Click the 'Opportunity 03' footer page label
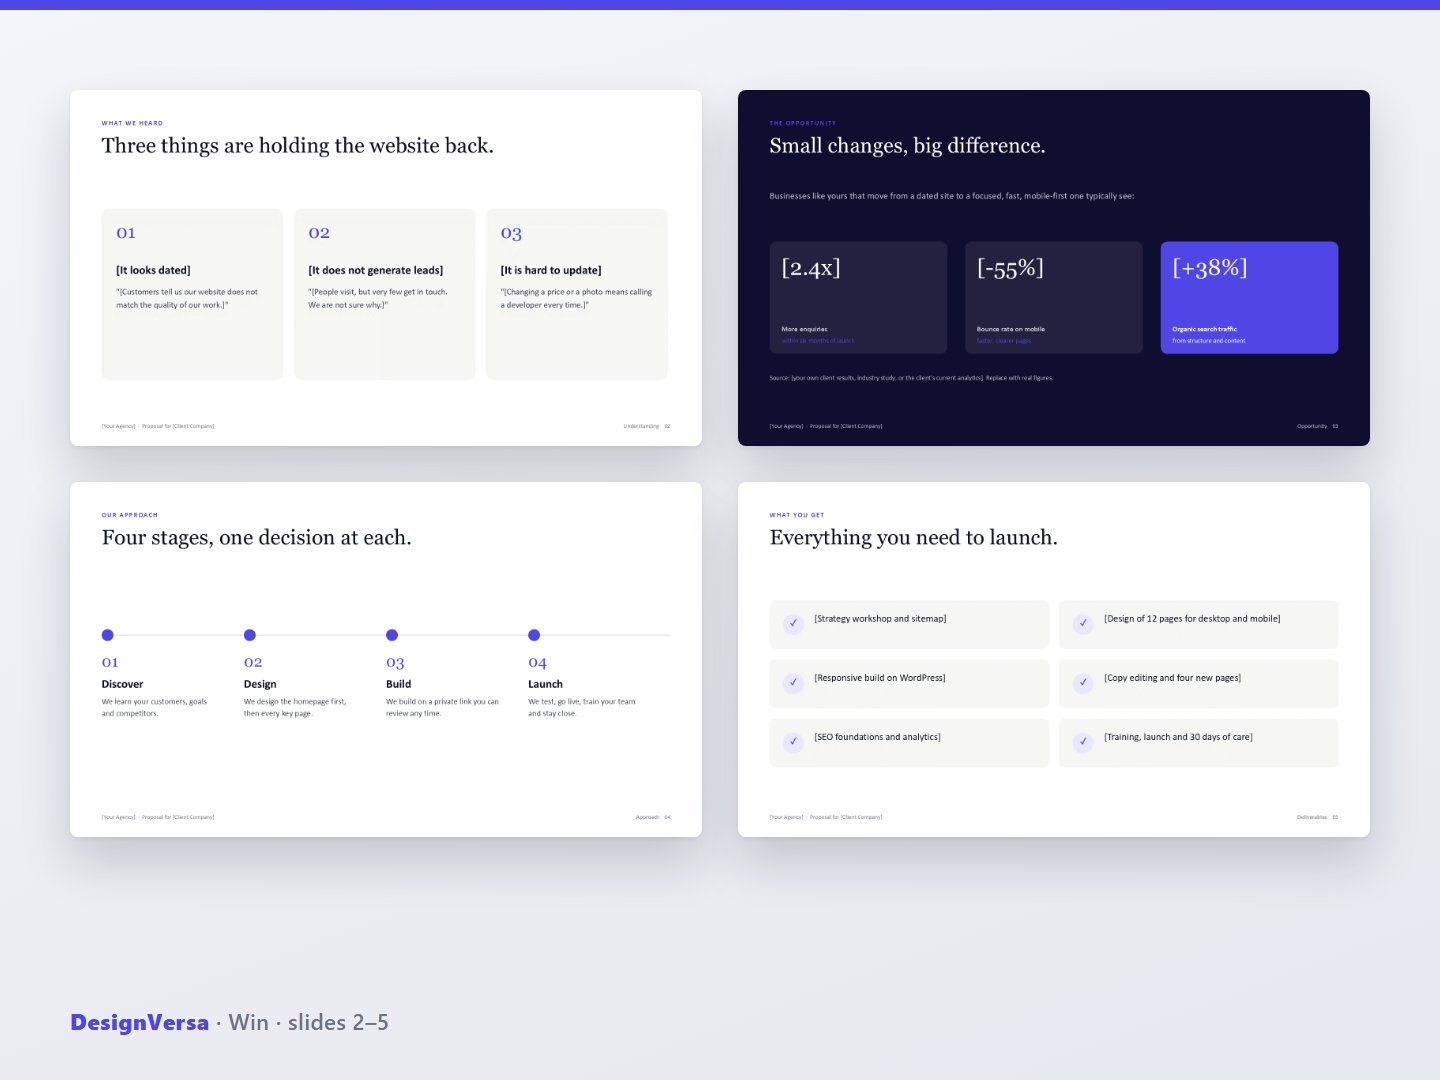 click(x=1318, y=426)
